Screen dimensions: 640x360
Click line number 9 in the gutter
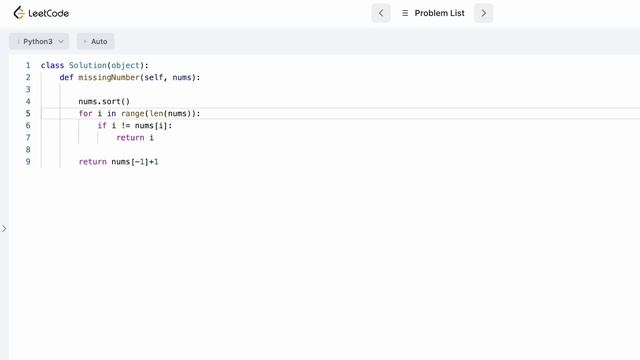(x=28, y=162)
